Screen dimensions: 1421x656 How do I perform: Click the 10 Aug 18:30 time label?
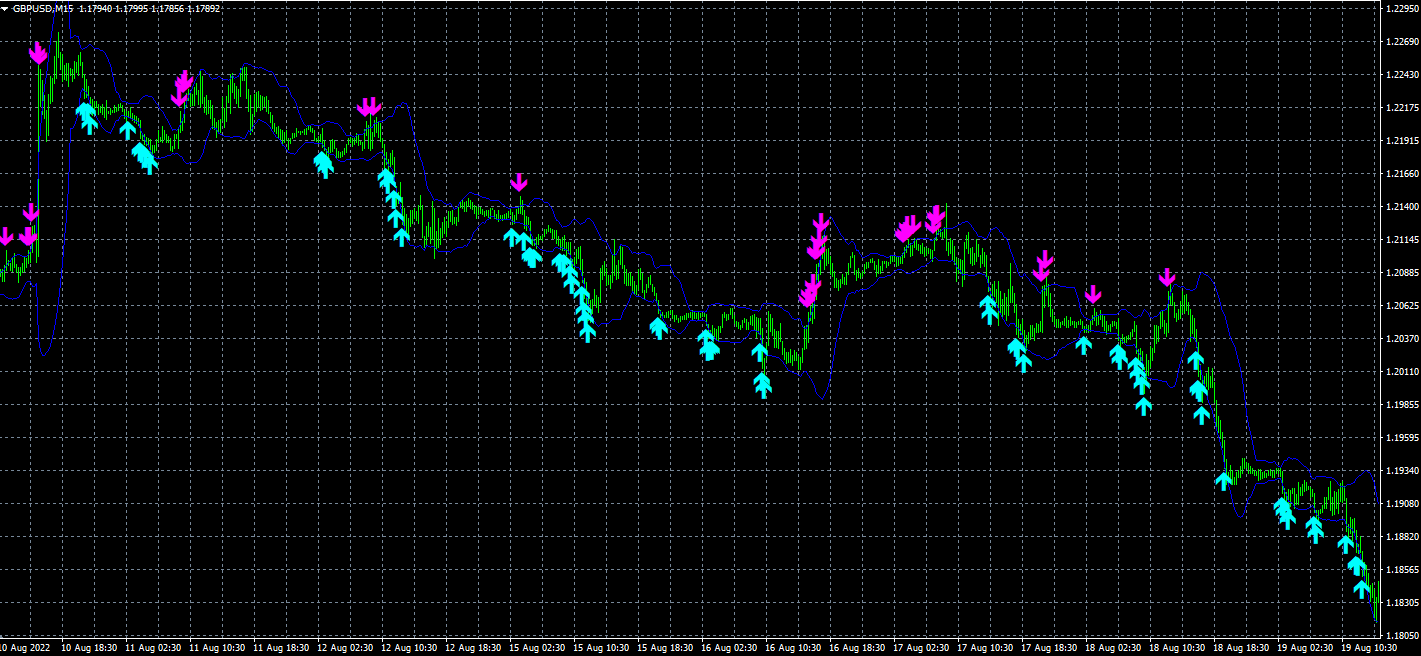coord(89,648)
